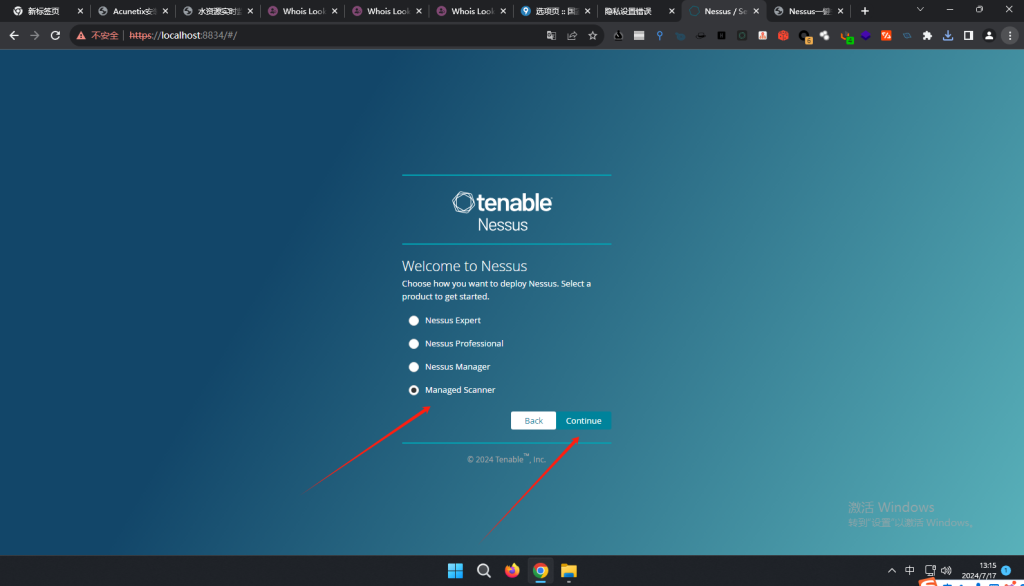Click the Back button in the Nessus form
This screenshot has height=586, width=1024.
533,421
